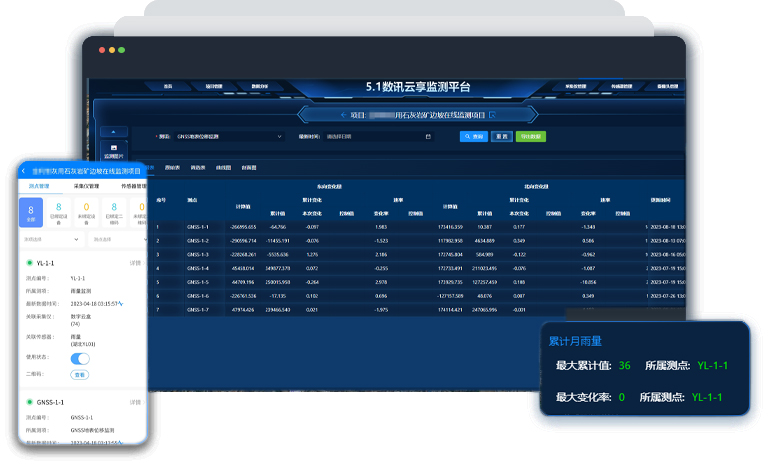Image resolution: width=768 pixels, height=466 pixels.
Task: Click the 监测图片 sidebar icon button
Action: [x=114, y=151]
